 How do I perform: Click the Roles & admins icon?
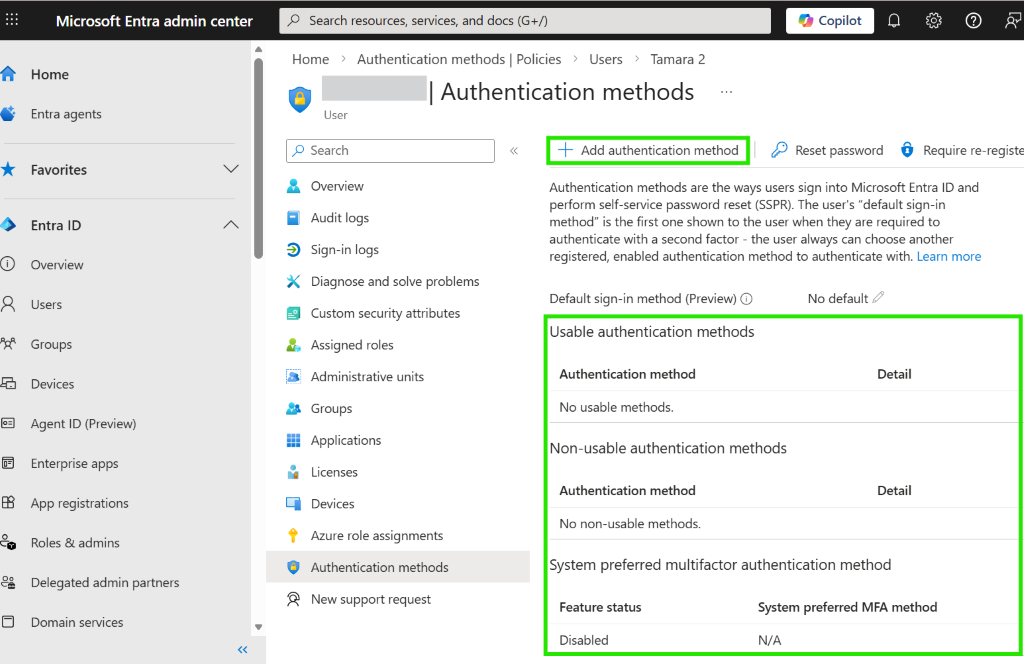(8, 543)
